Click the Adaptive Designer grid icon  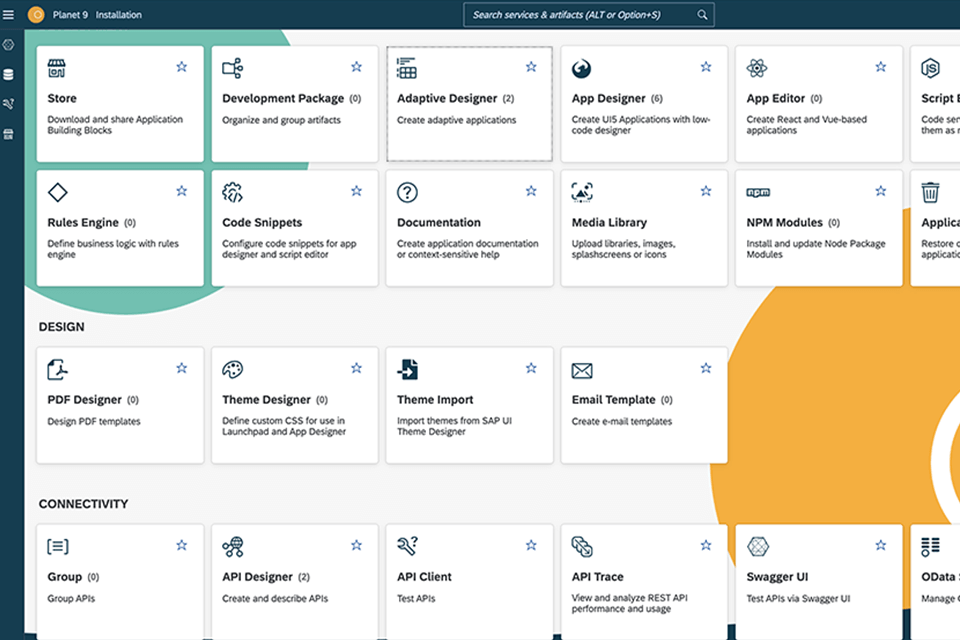[407, 68]
